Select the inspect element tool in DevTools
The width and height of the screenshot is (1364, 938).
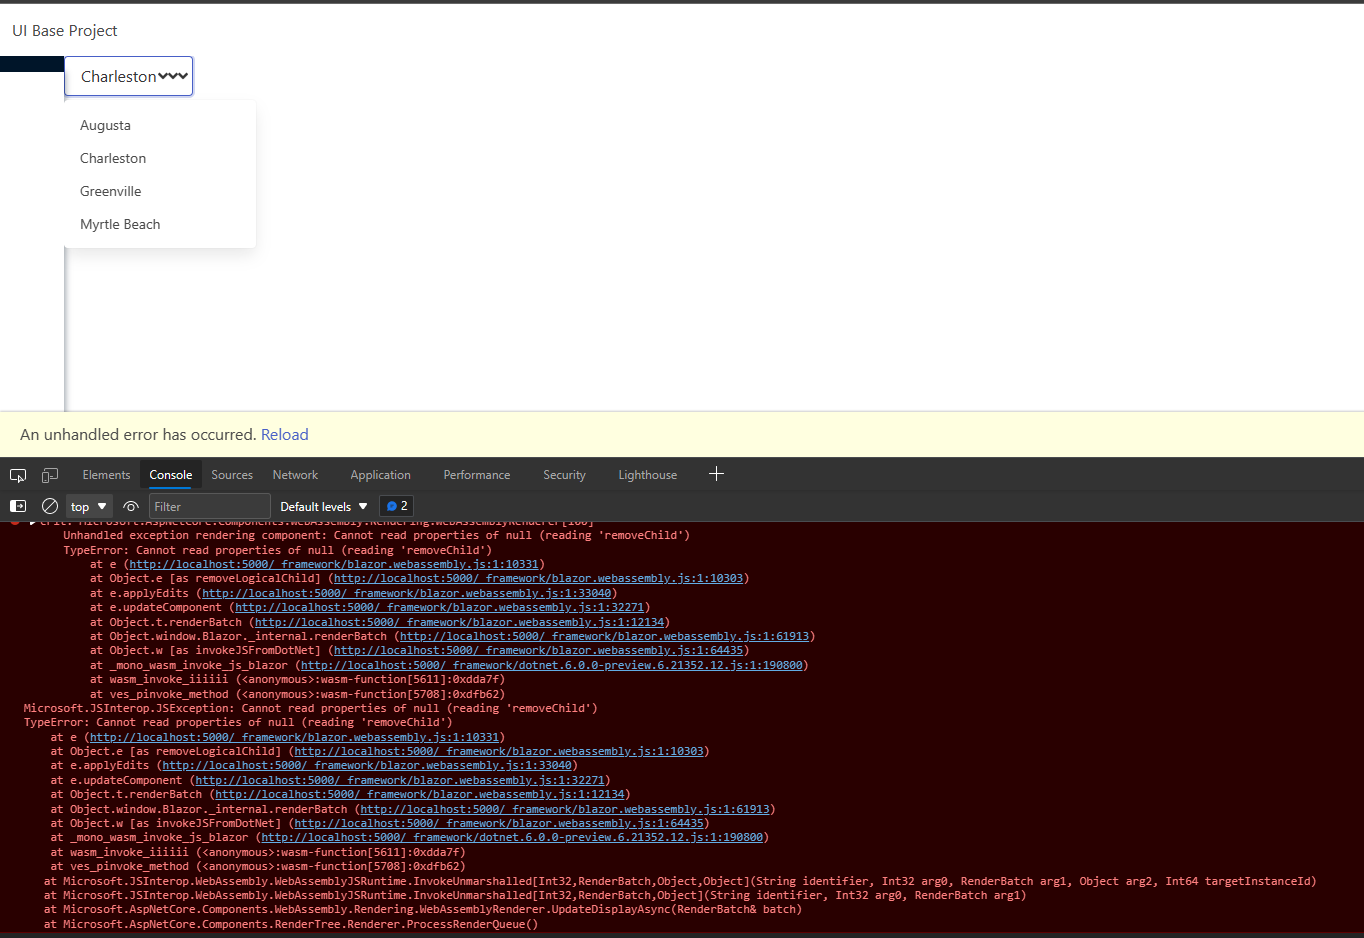coord(17,474)
